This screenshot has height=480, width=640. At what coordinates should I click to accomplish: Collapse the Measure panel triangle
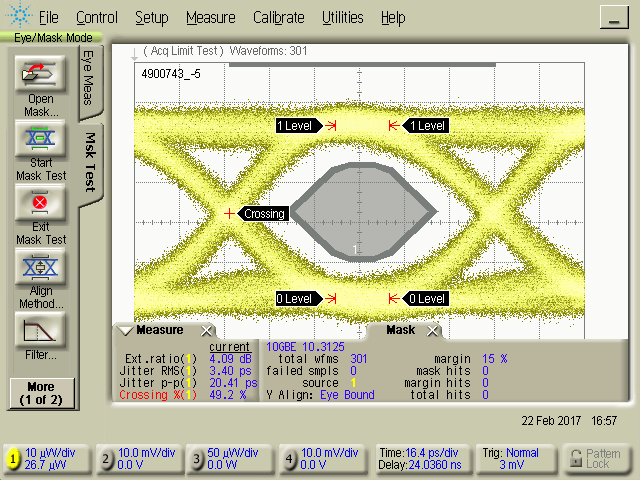[x=125, y=331]
